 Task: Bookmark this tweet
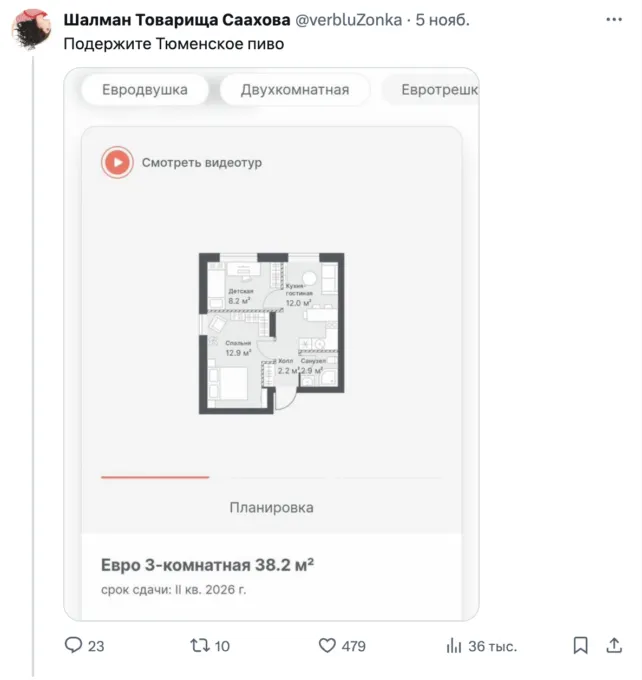[x=580, y=646]
